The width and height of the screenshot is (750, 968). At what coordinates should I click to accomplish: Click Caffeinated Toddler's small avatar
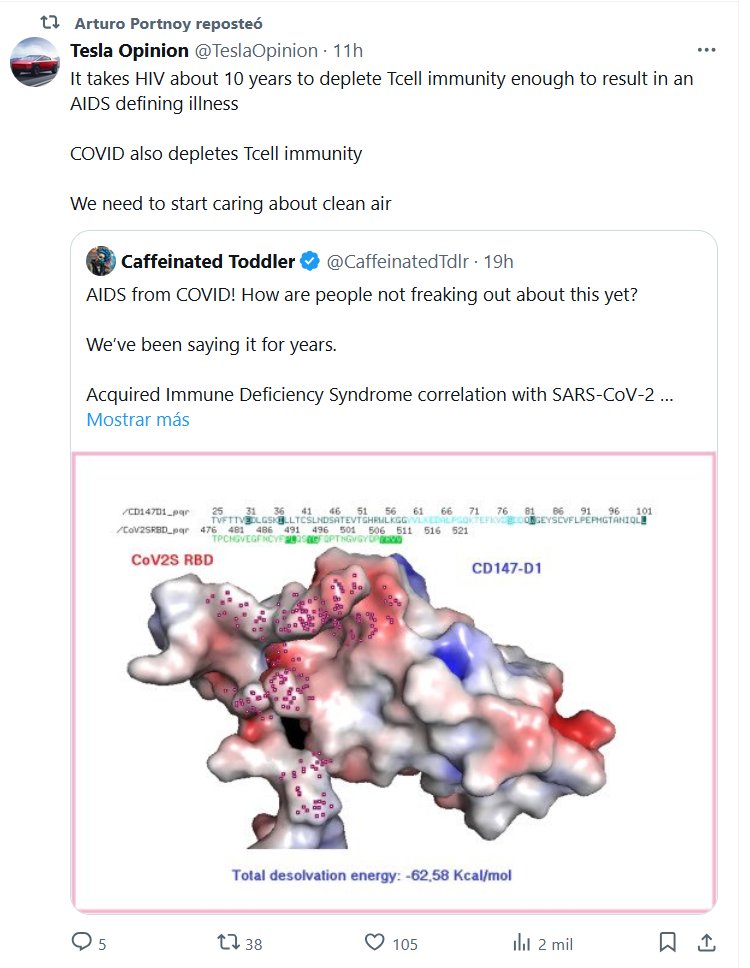tap(100, 262)
